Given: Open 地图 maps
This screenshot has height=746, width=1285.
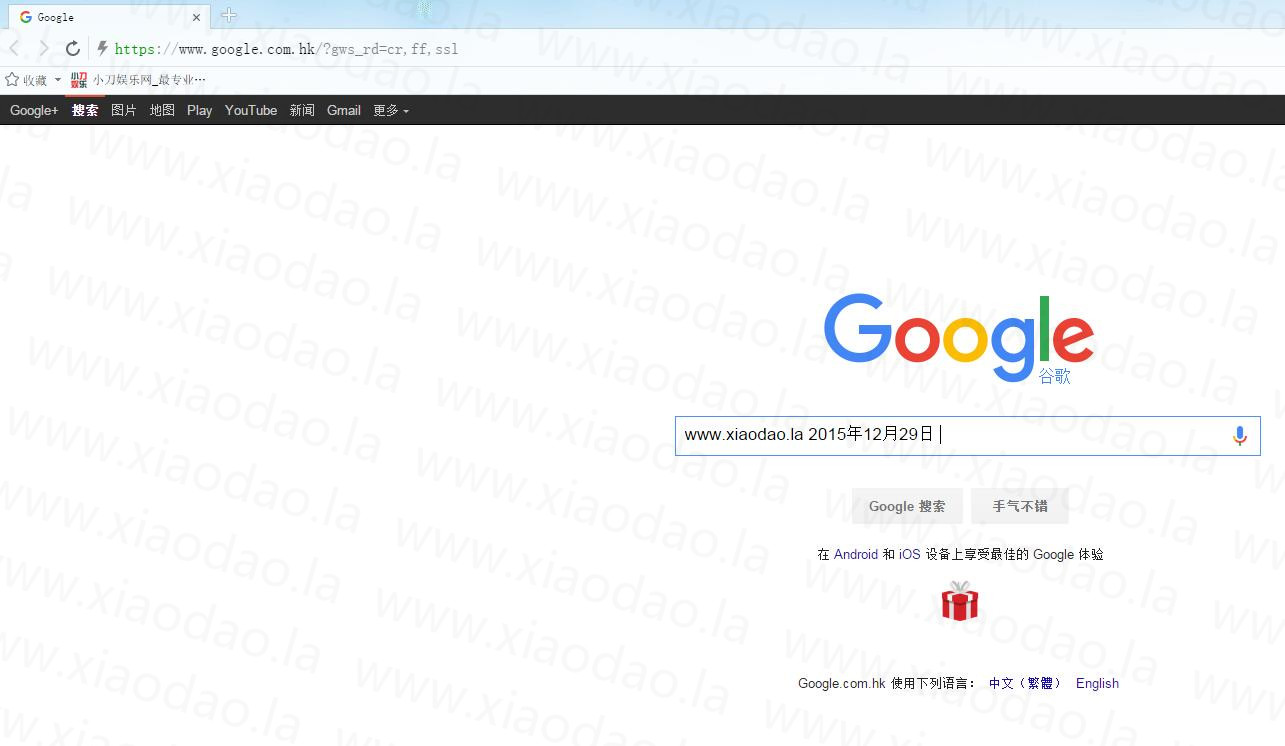Looking at the screenshot, I should (x=162, y=110).
